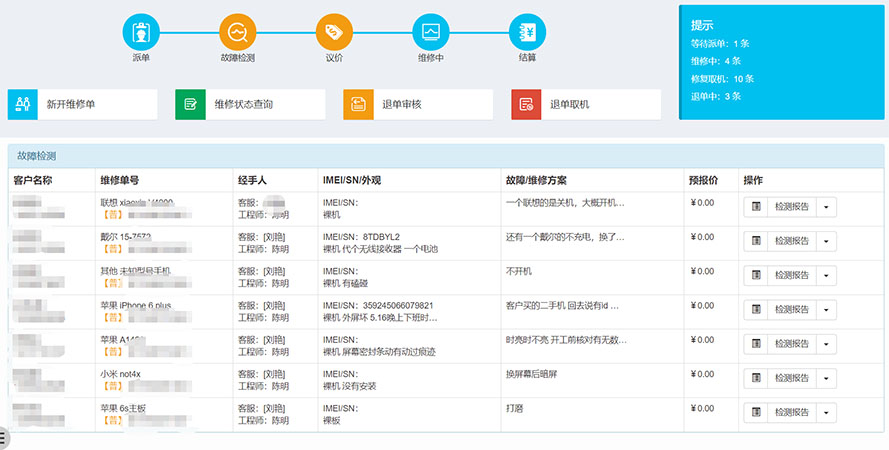Click the serial 8TDBYL2 text
The image size is (889, 450).
pyautogui.click(x=380, y=237)
